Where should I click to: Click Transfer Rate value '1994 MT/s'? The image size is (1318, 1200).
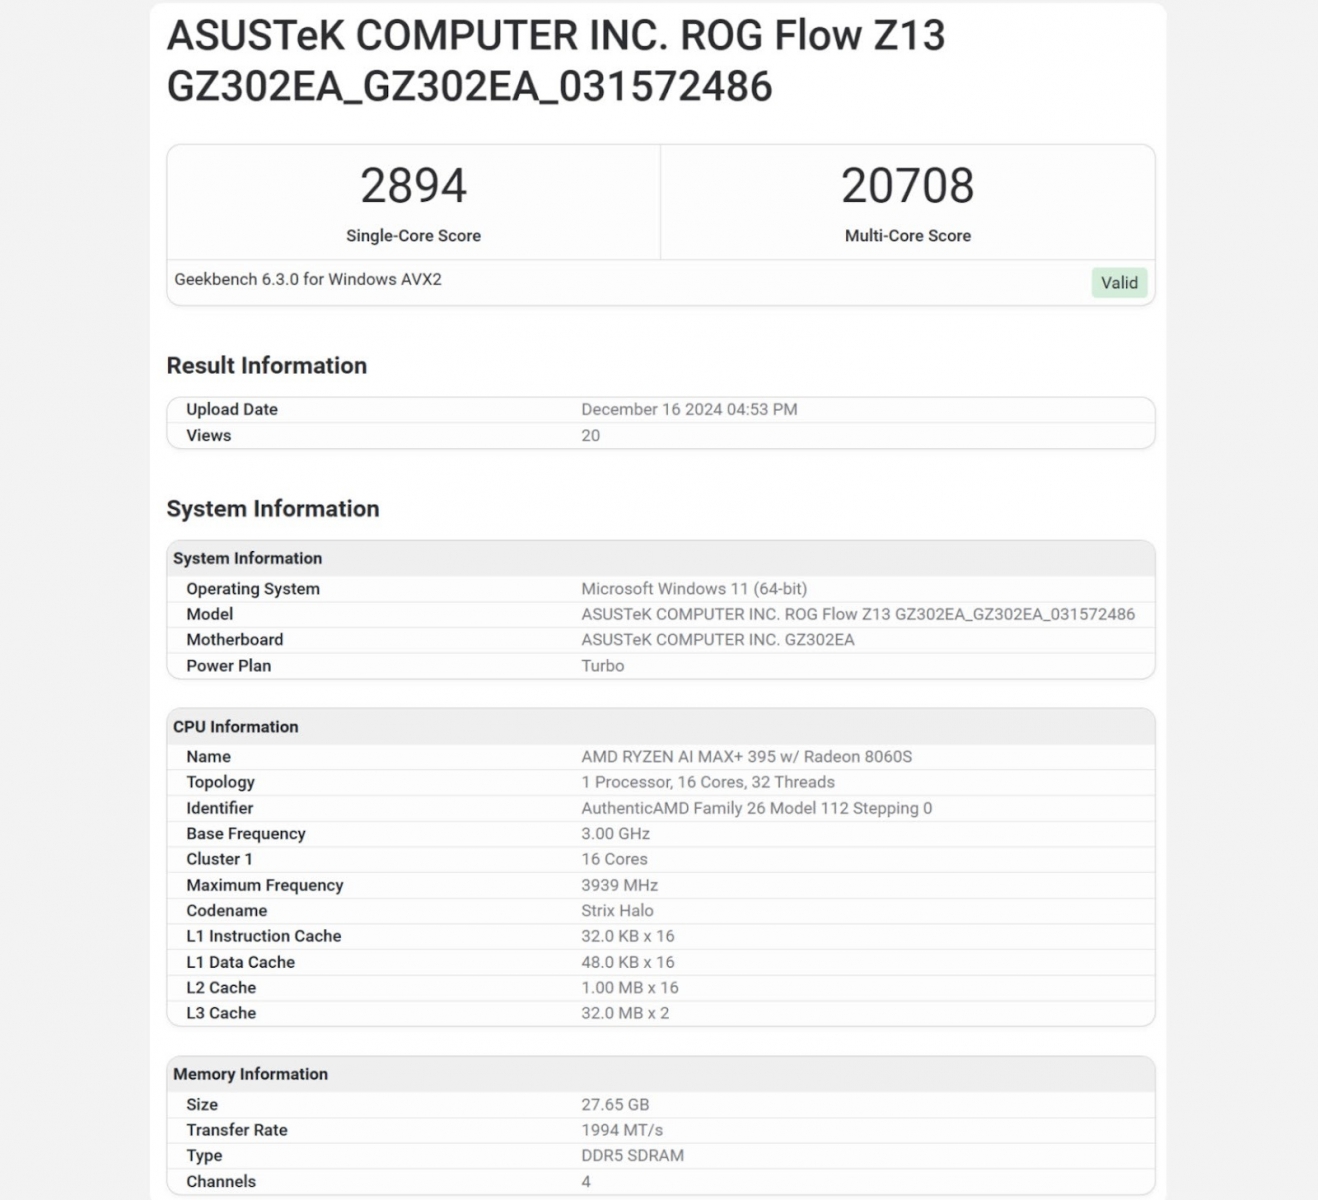click(x=622, y=1130)
